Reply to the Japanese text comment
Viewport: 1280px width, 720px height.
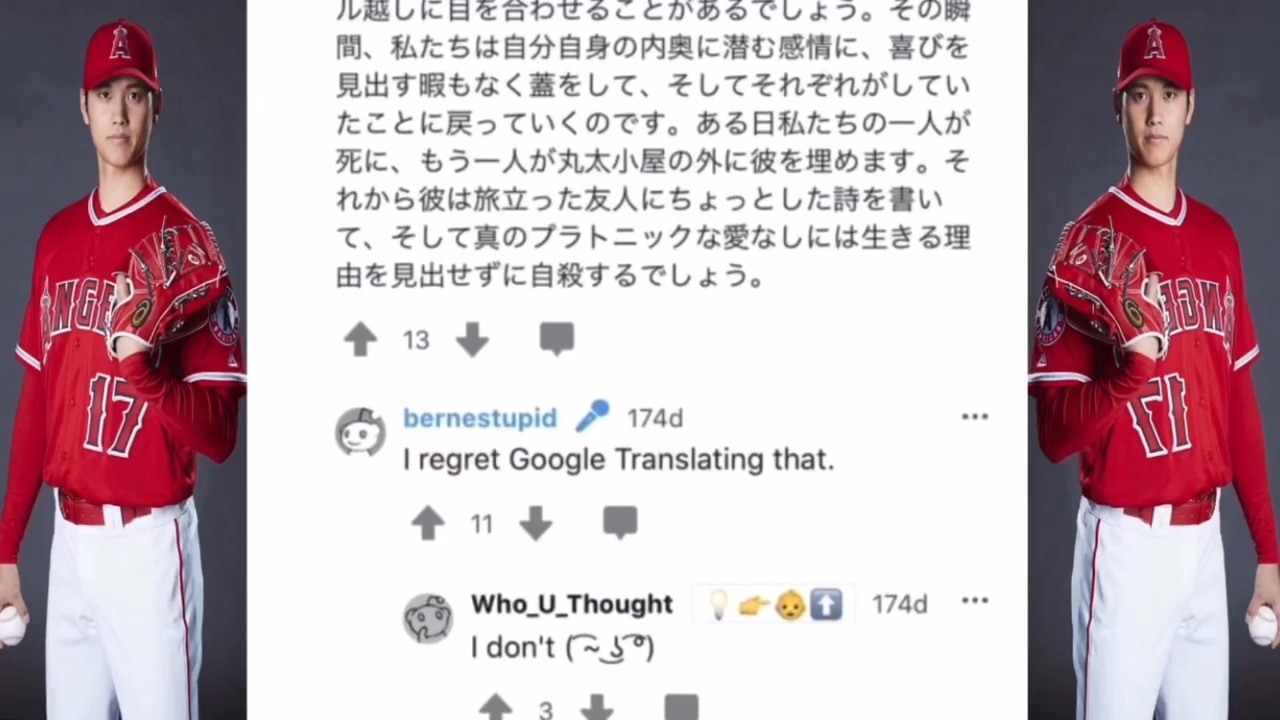(x=557, y=339)
